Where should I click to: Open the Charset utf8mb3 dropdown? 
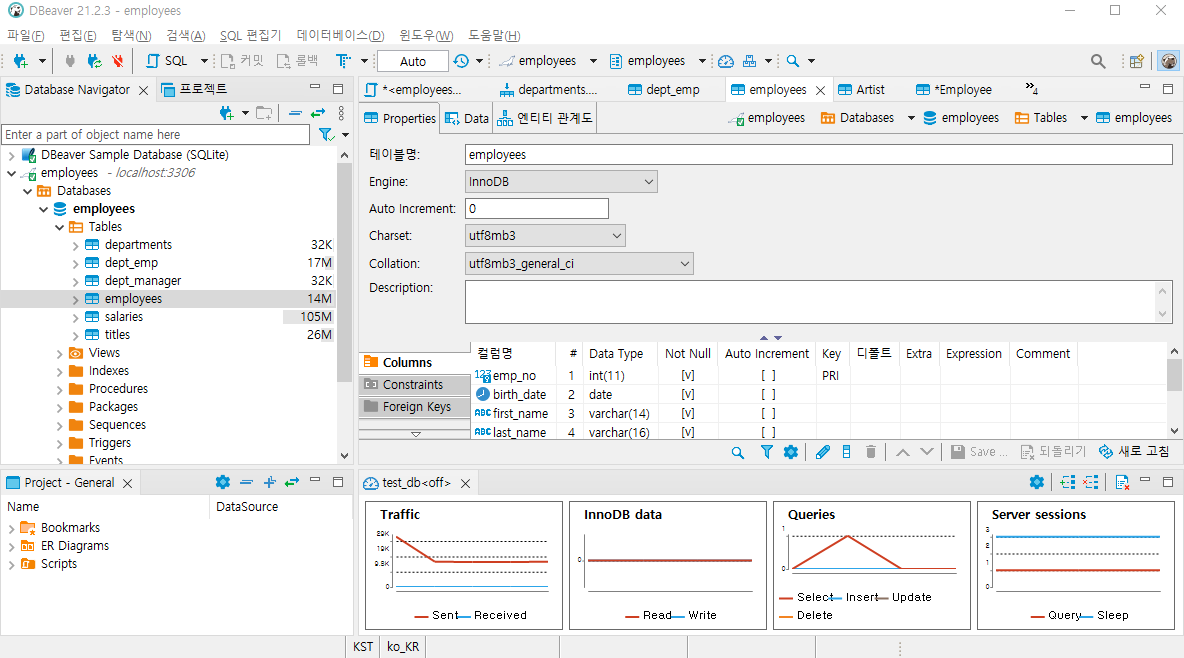click(x=545, y=236)
